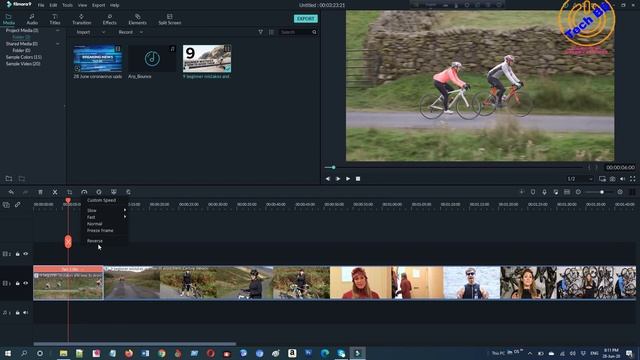Click the Delete trash icon in timeline toolbar
This screenshot has height=360, width=640.
(x=40, y=192)
